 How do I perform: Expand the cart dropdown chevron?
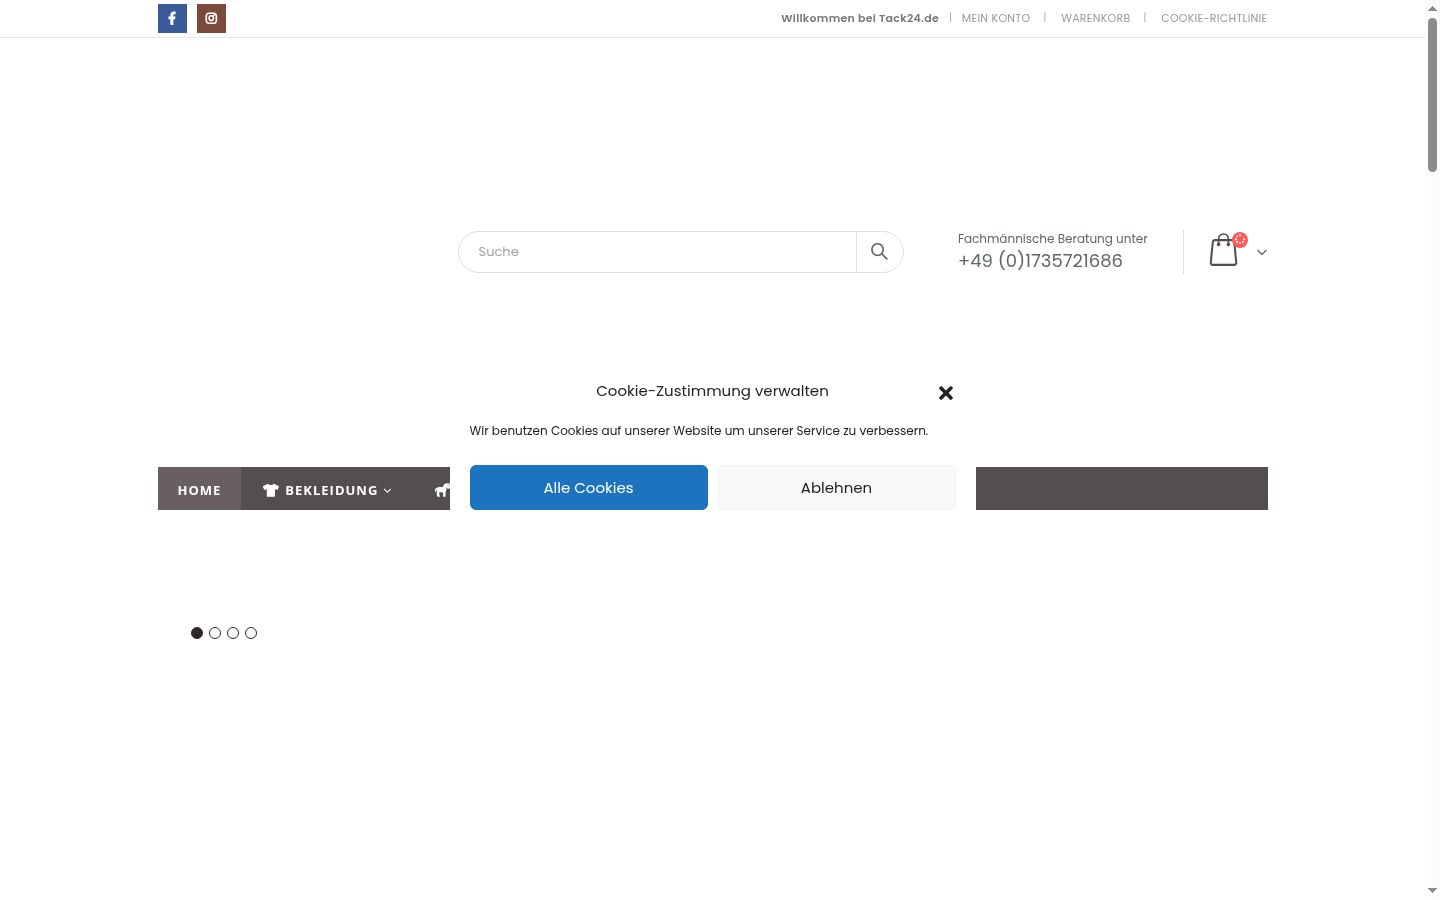(1262, 252)
